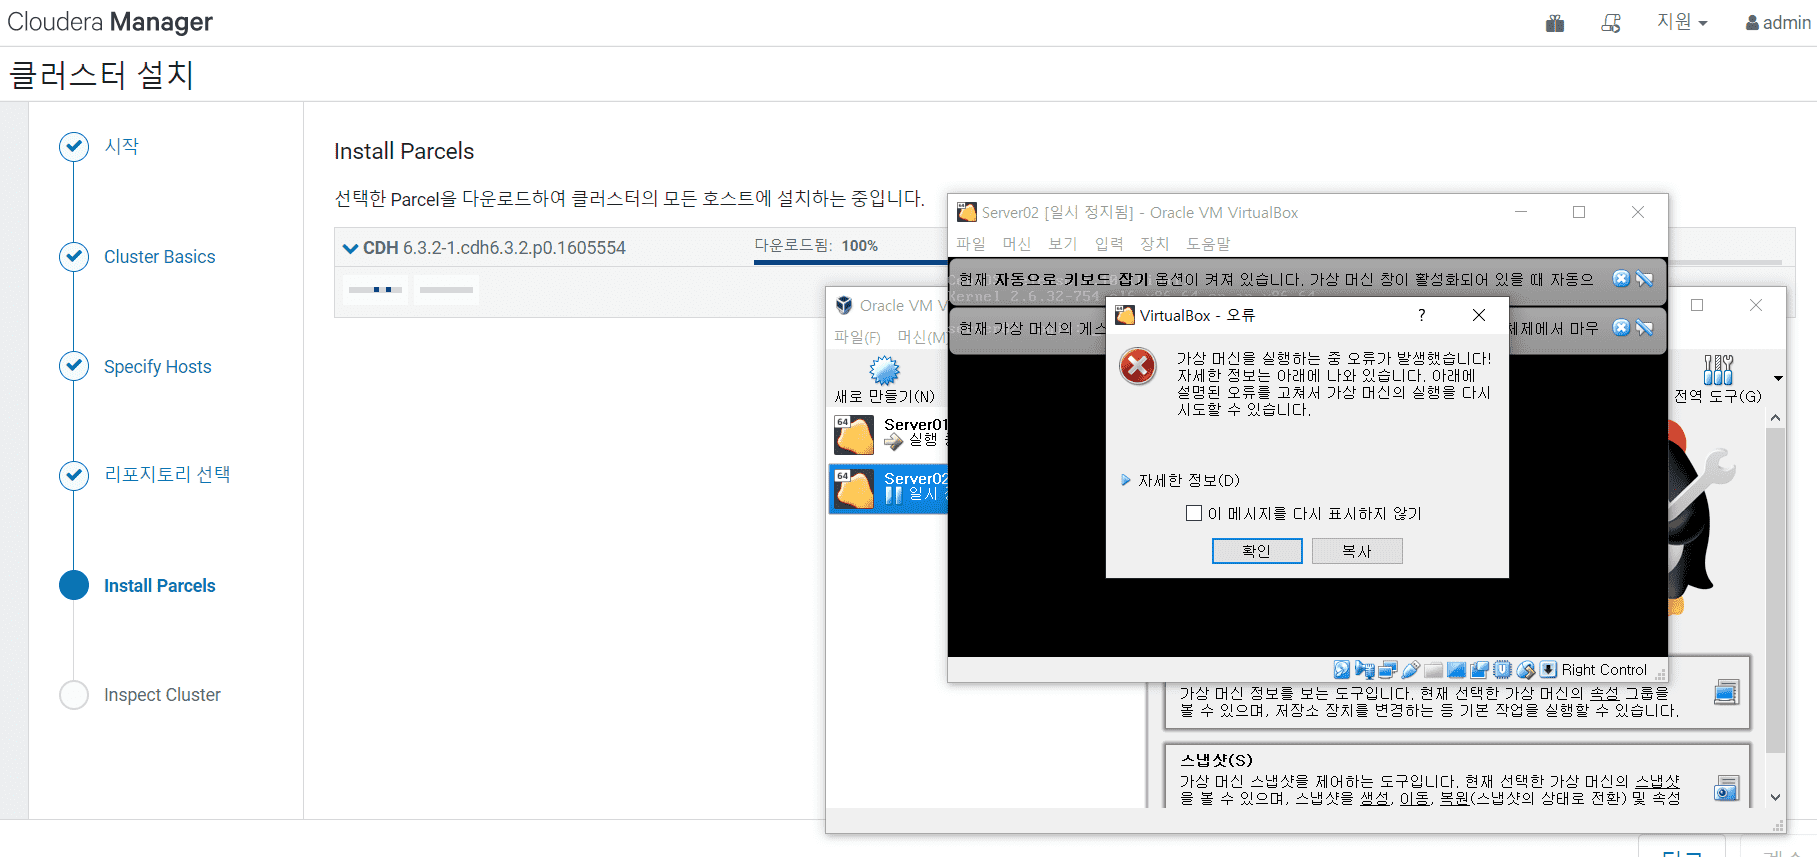Open Global Tools dropdown arrow
1817x857 pixels.
pyautogui.click(x=1778, y=378)
